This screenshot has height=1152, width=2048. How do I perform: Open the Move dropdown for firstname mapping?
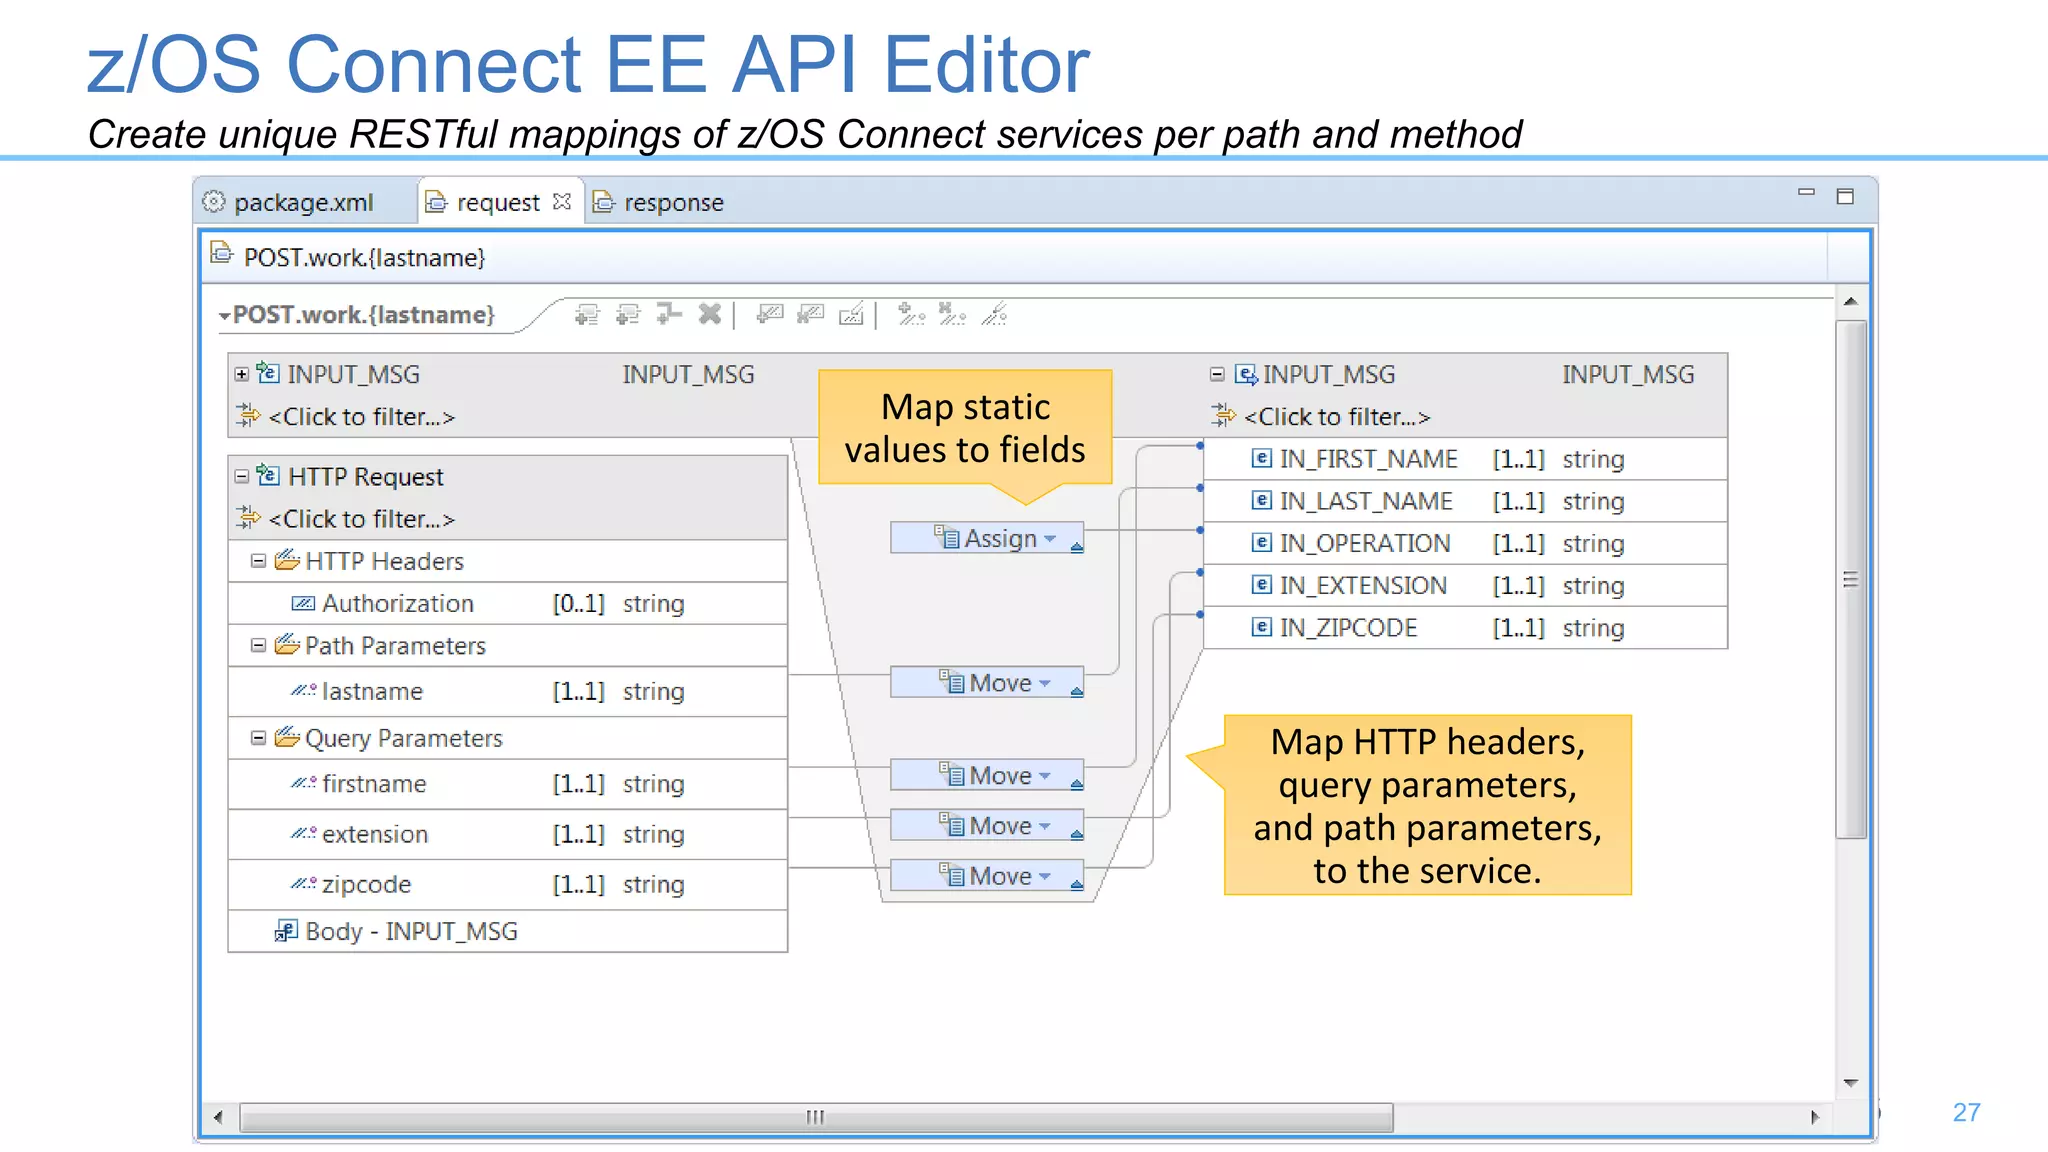(1045, 775)
